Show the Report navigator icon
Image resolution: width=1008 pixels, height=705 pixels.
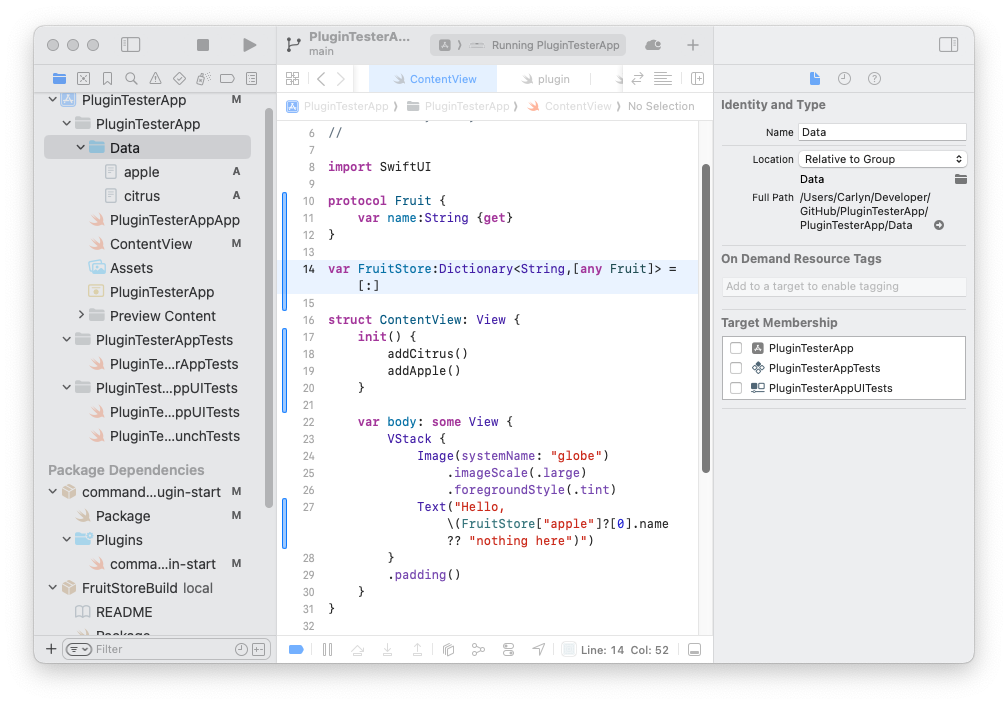coord(251,78)
